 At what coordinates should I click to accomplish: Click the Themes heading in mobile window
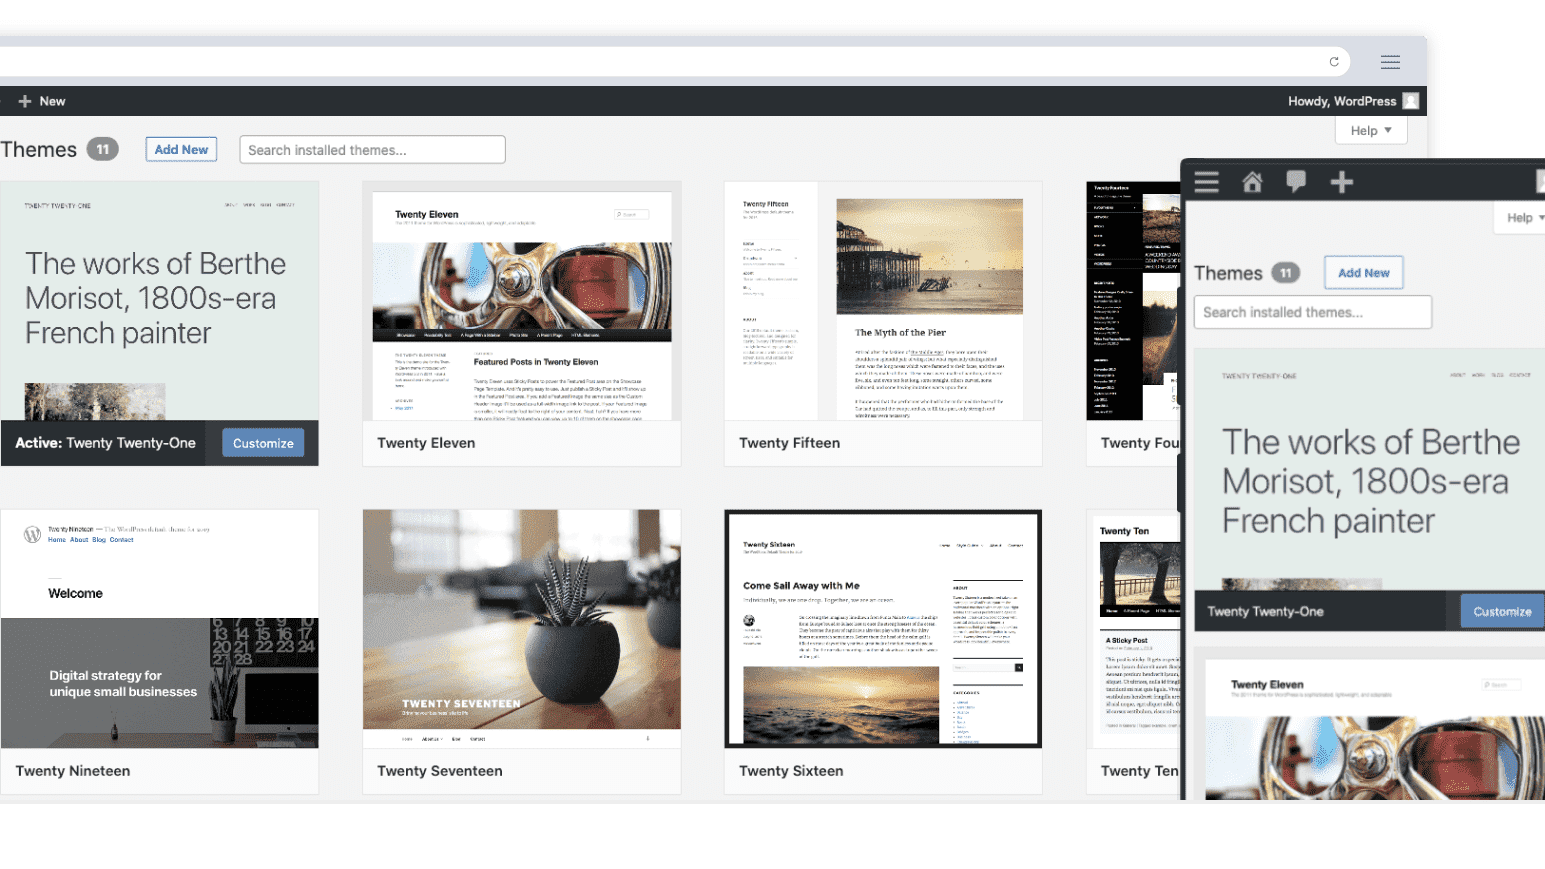pyautogui.click(x=1228, y=273)
